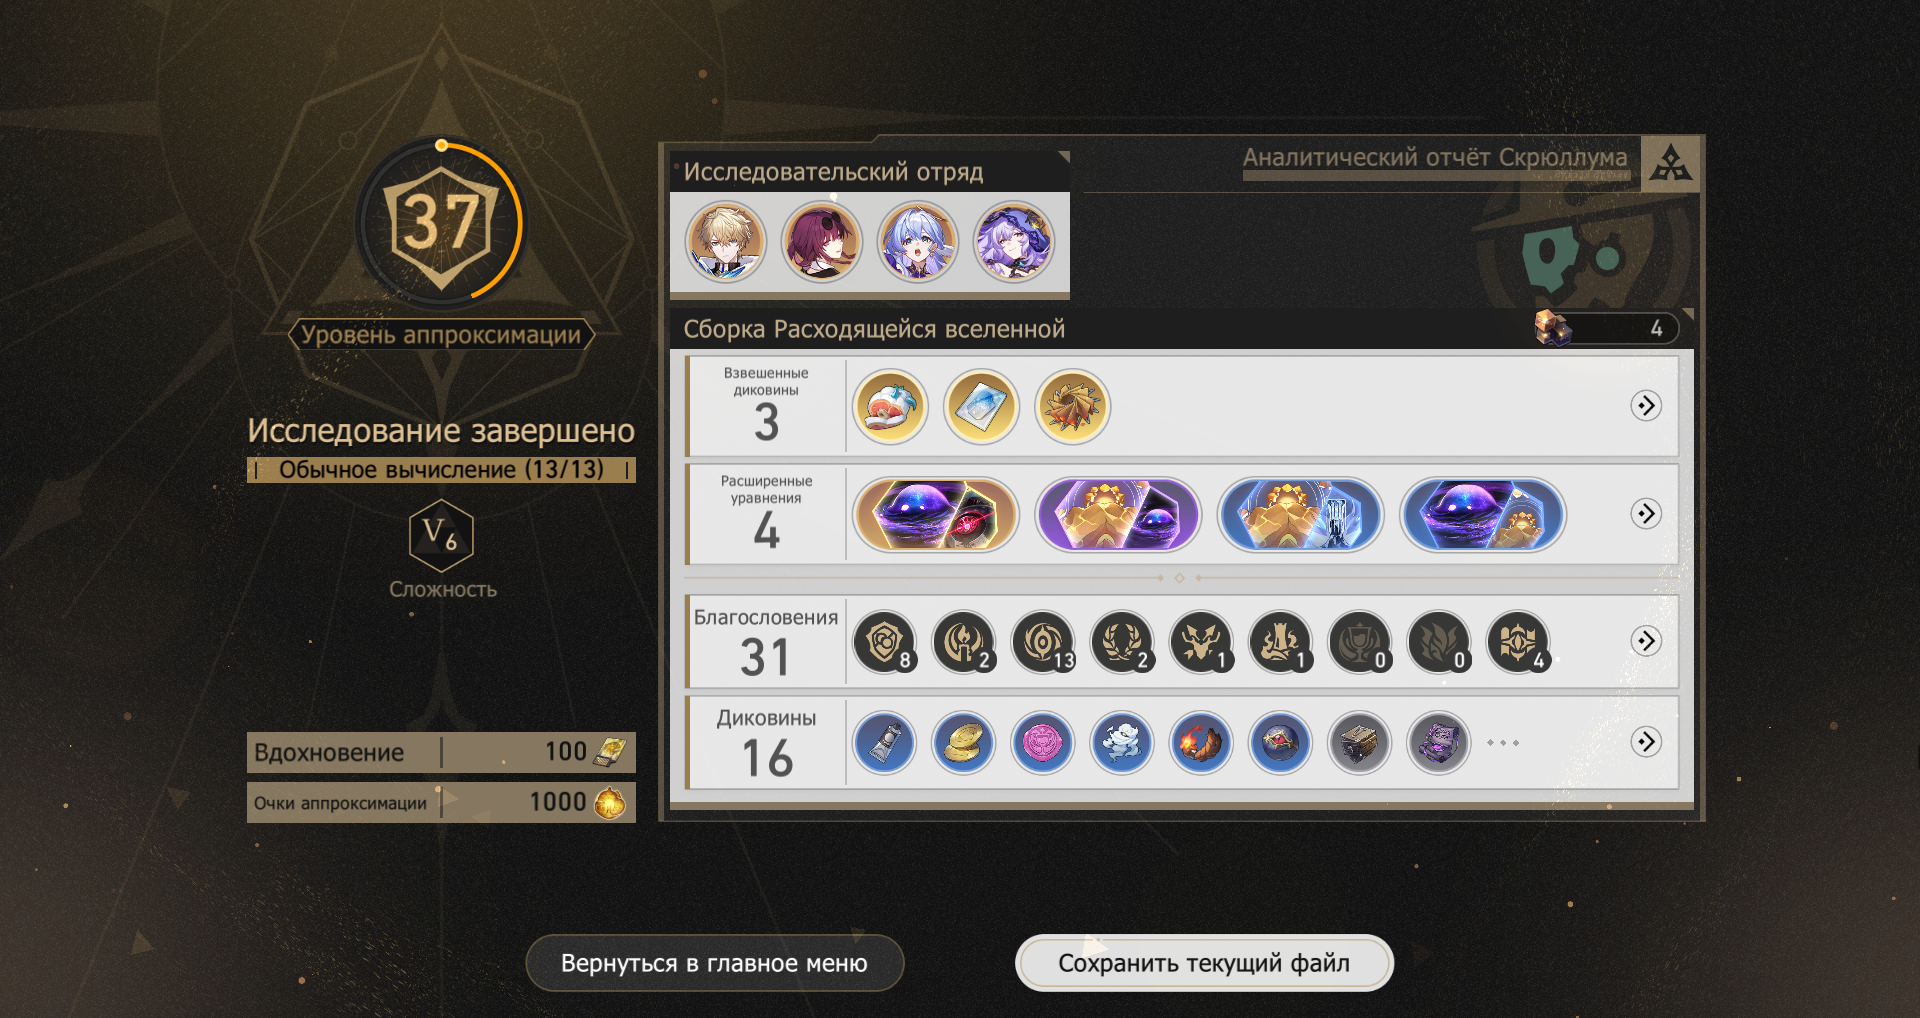Click the blue crystal card weighted curio
The width and height of the screenshot is (1920, 1018).
pos(981,406)
